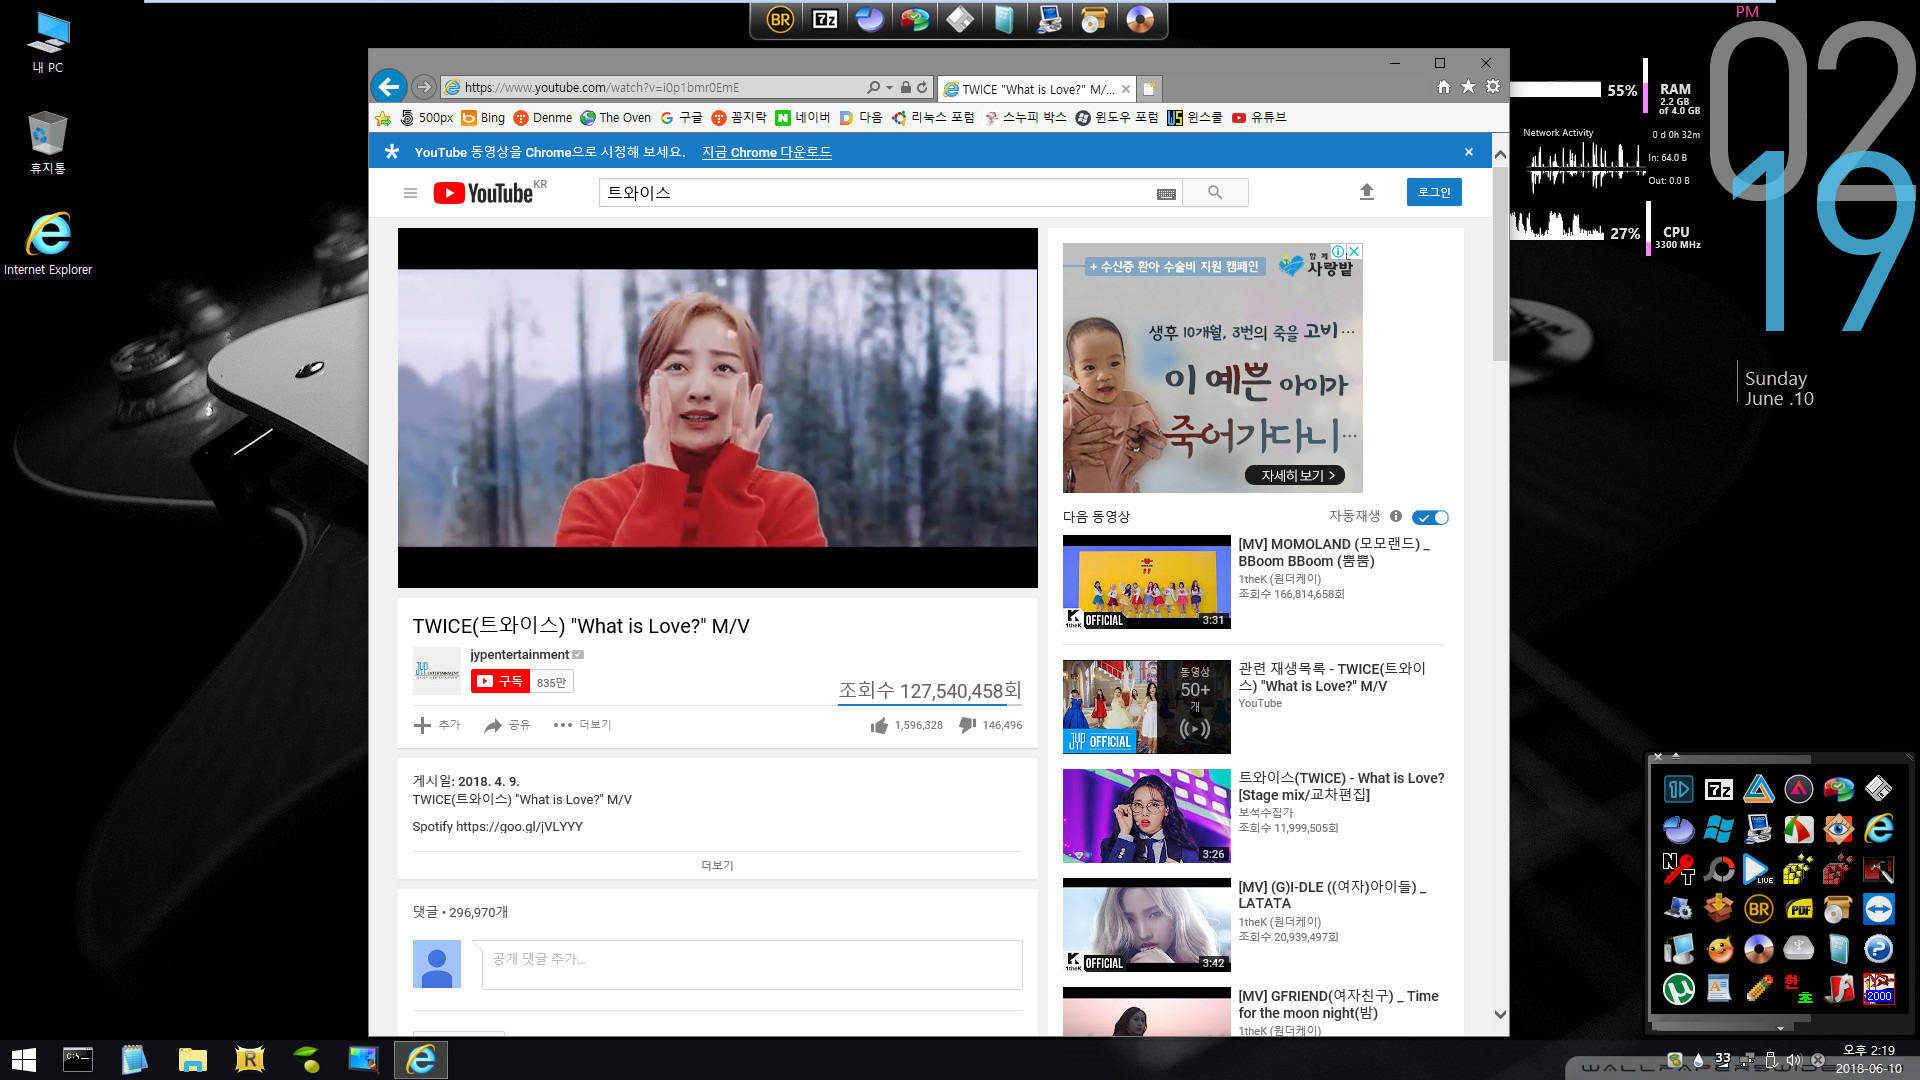The image size is (1920, 1080).
Task: Open the 관련 재생목록 playlist thumbnail
Action: [1146, 707]
